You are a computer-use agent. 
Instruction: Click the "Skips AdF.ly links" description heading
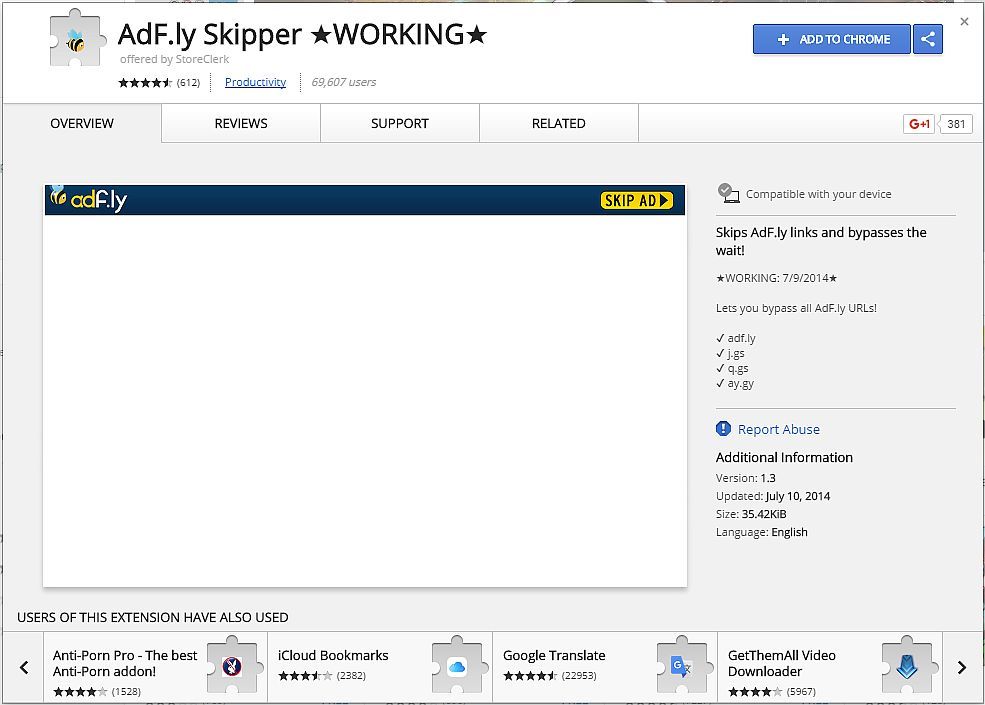click(821, 241)
